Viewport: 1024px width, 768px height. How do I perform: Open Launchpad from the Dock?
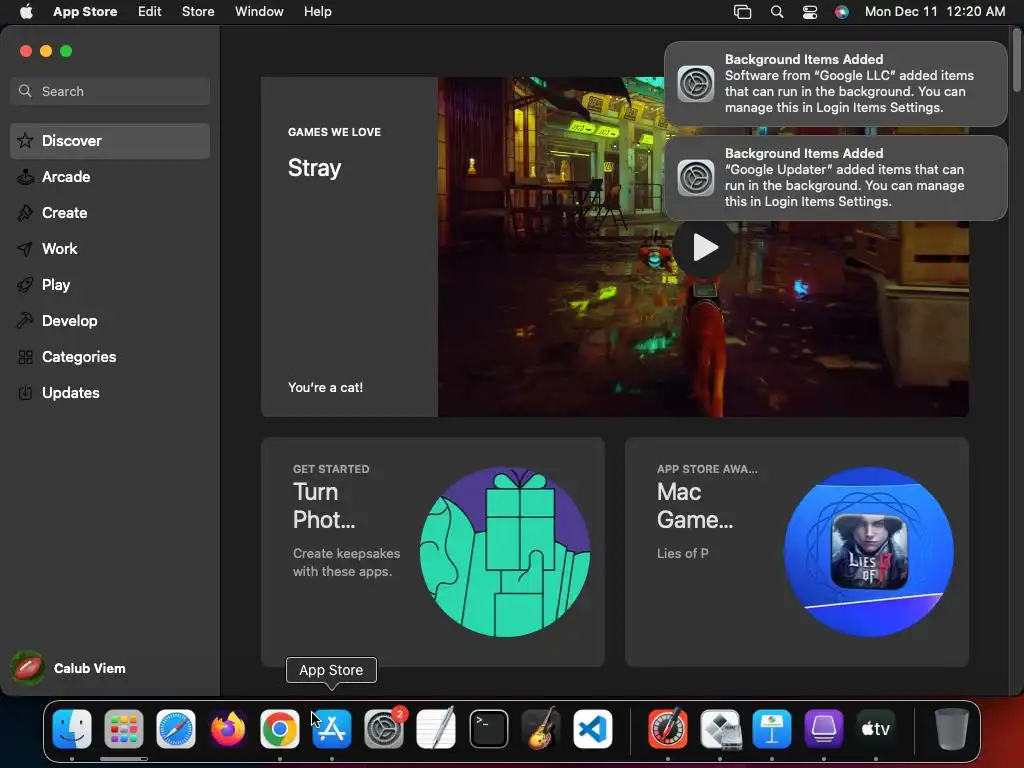(x=123, y=728)
